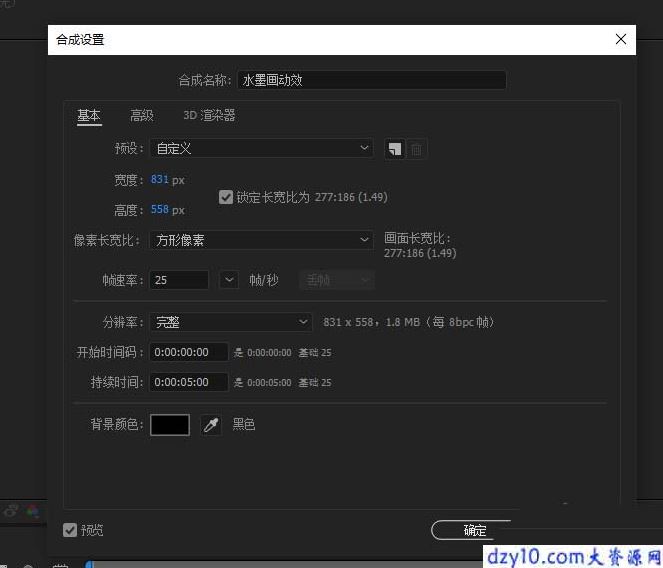Open the black 背景颜色 swatch
The image size is (663, 568).
pos(170,425)
